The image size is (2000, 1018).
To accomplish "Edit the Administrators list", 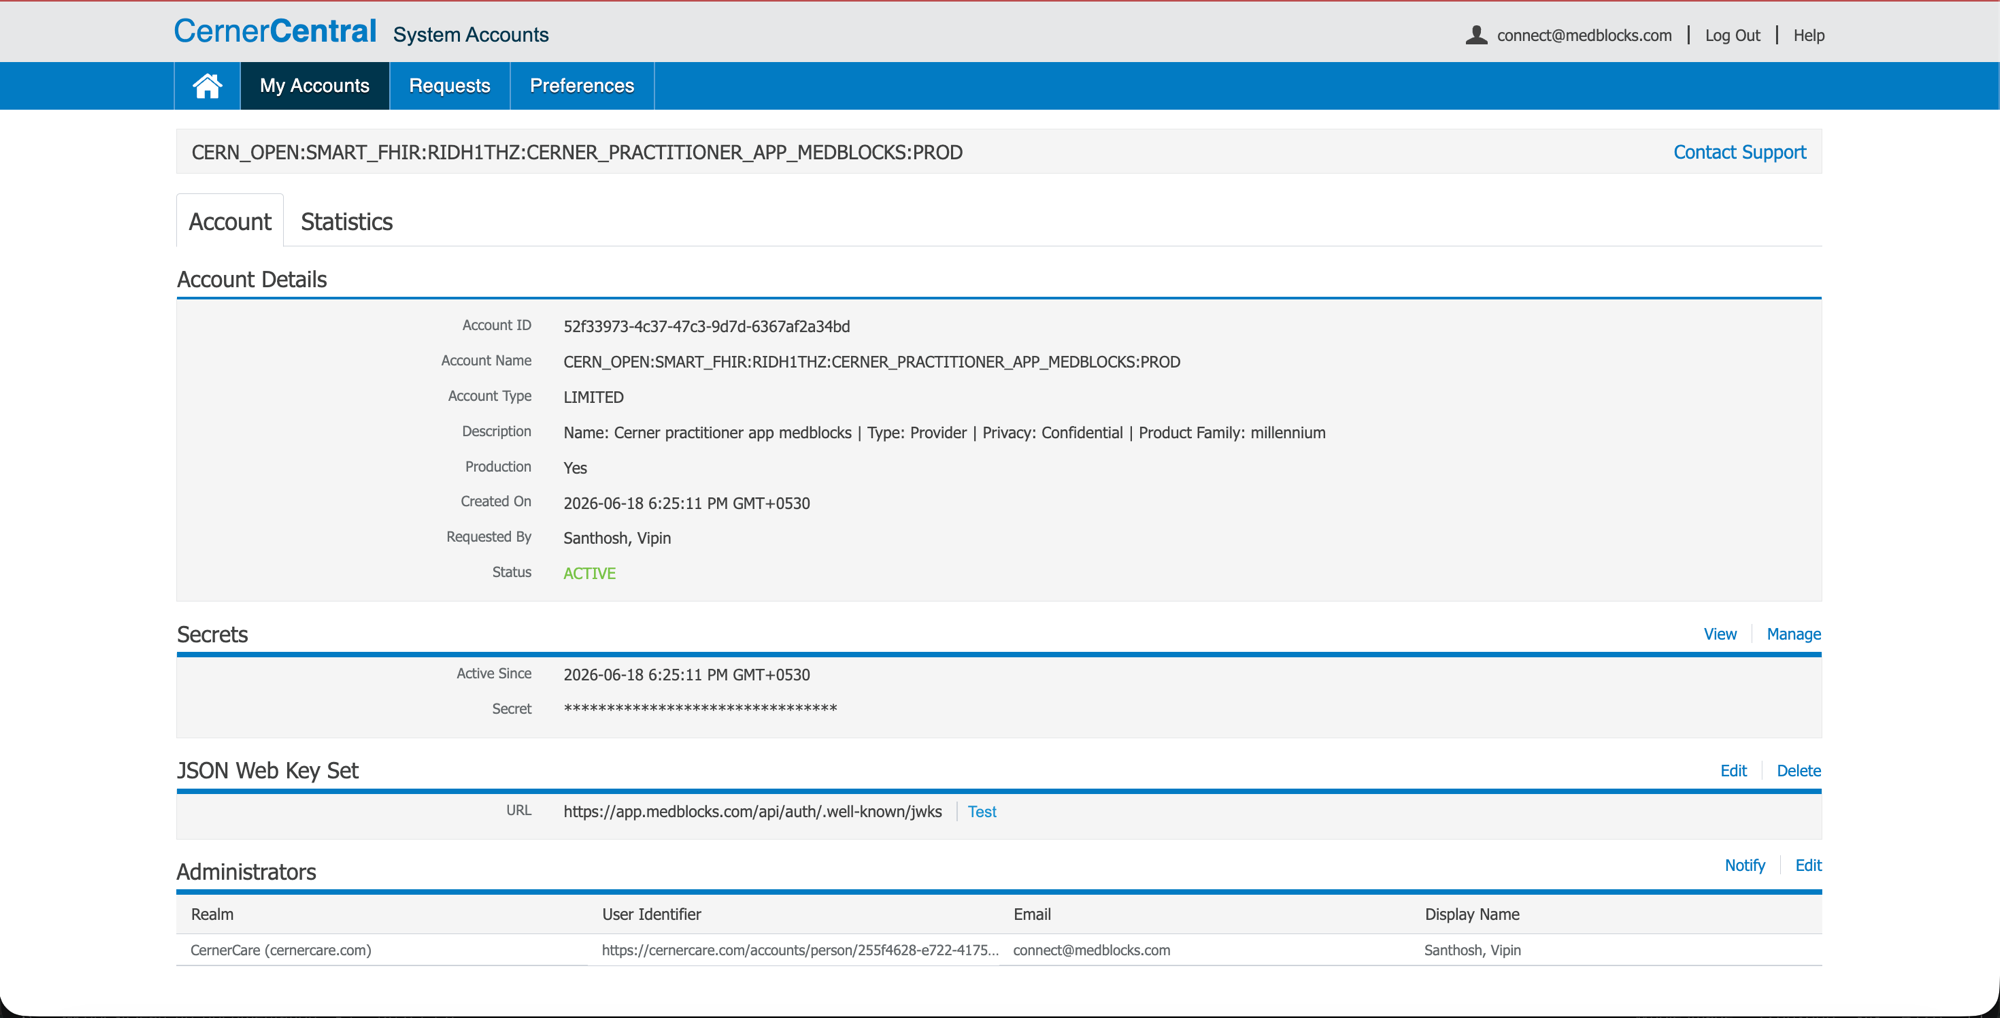I will tap(1808, 865).
